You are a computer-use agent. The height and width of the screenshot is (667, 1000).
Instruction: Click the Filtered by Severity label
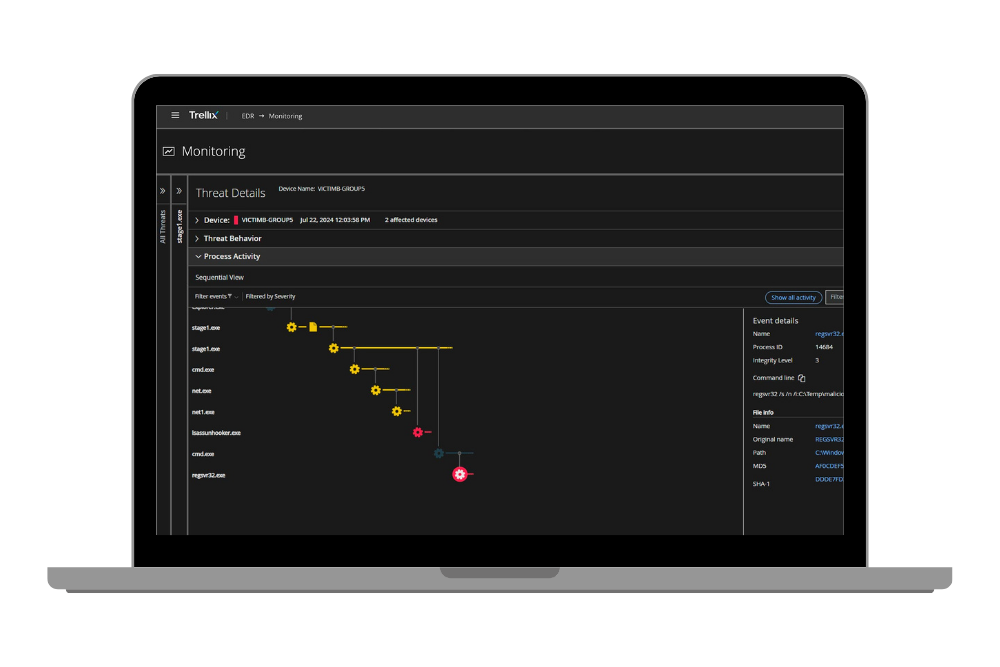click(270, 297)
